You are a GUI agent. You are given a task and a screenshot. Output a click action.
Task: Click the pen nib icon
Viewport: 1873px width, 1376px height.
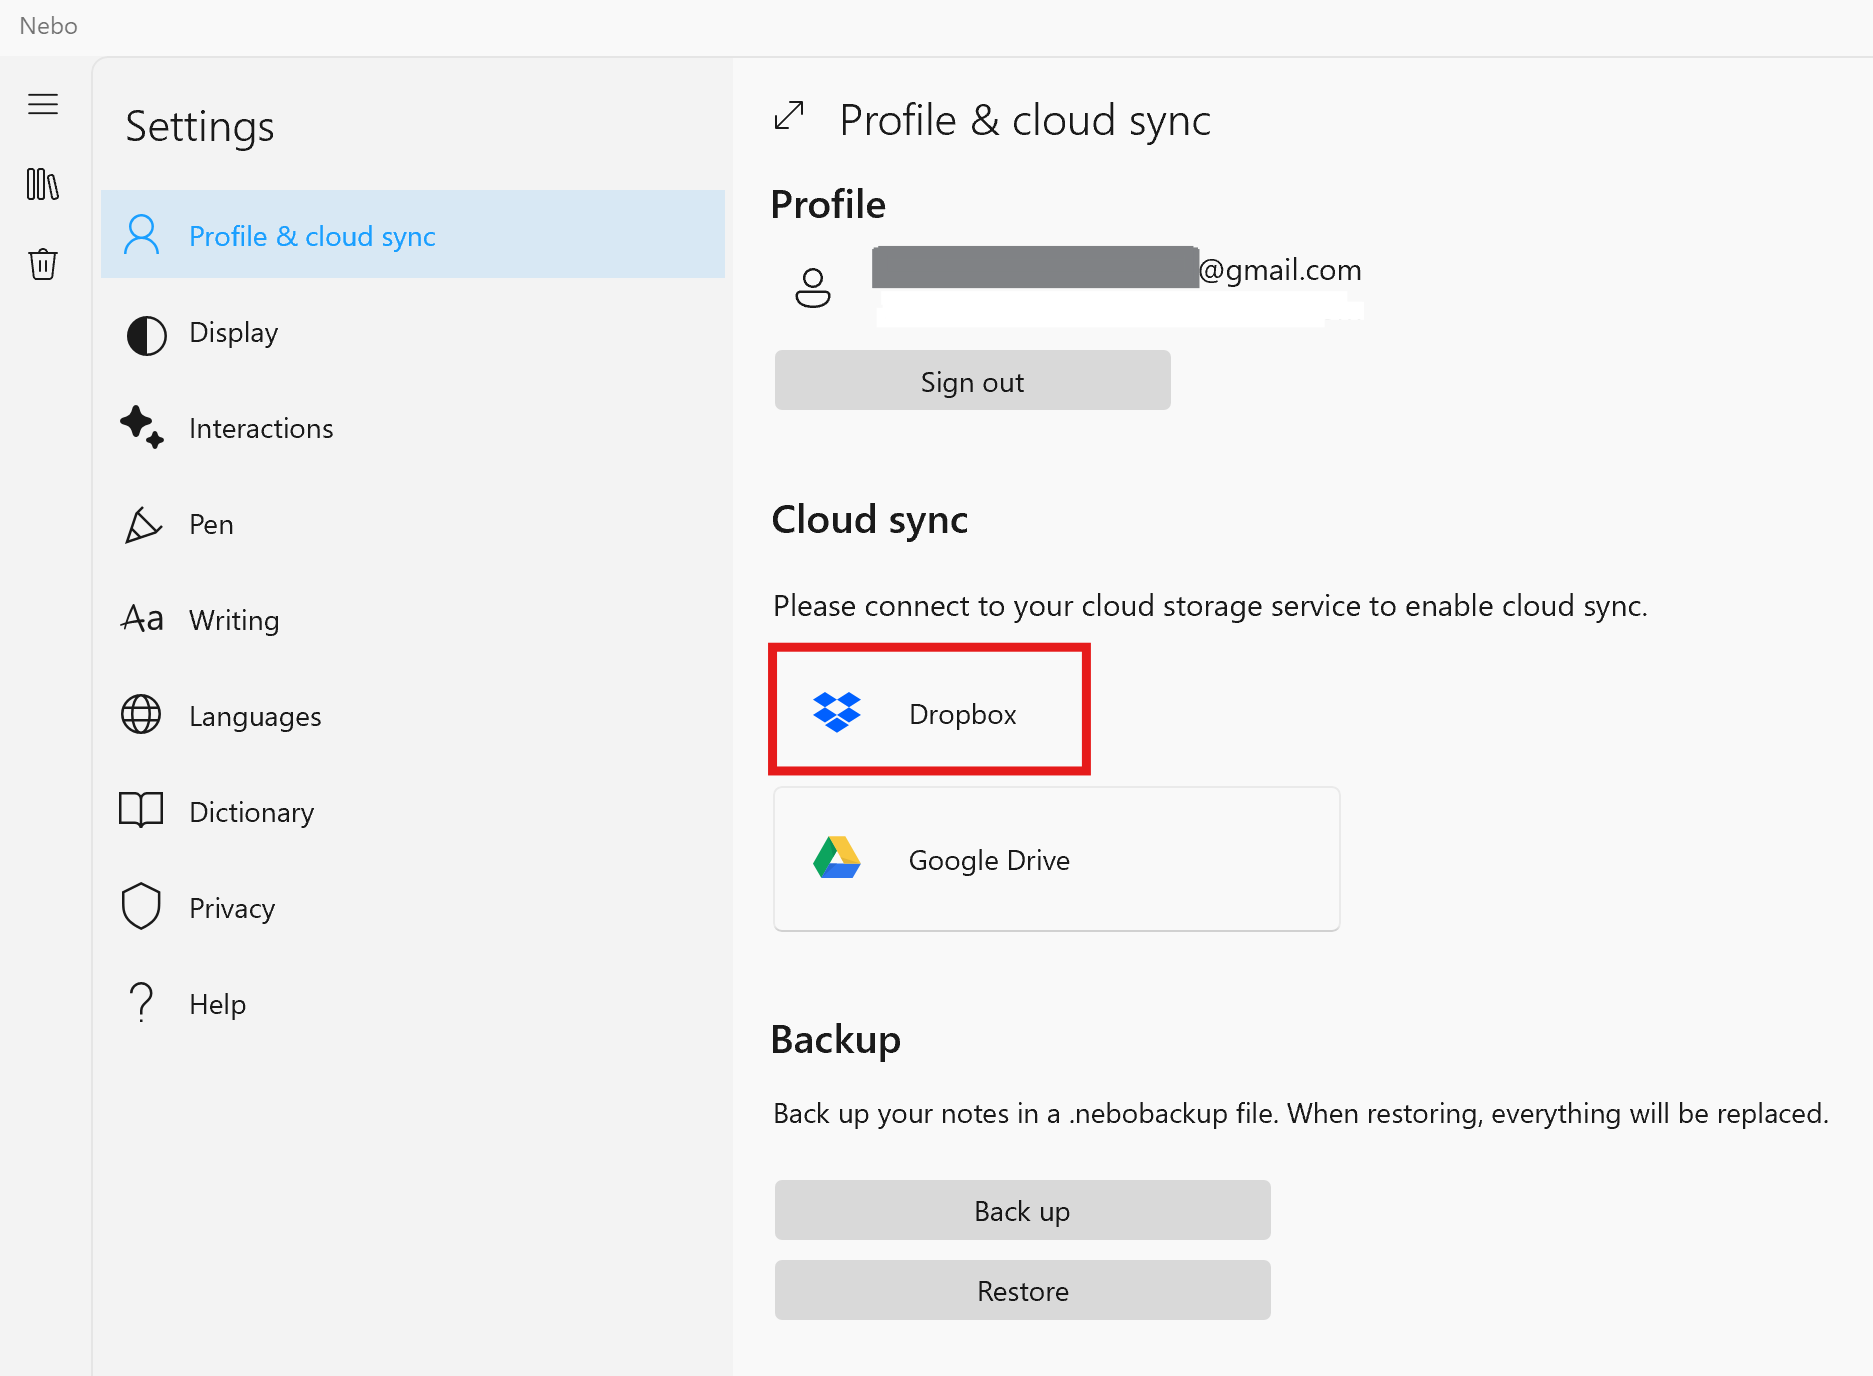[x=142, y=524]
